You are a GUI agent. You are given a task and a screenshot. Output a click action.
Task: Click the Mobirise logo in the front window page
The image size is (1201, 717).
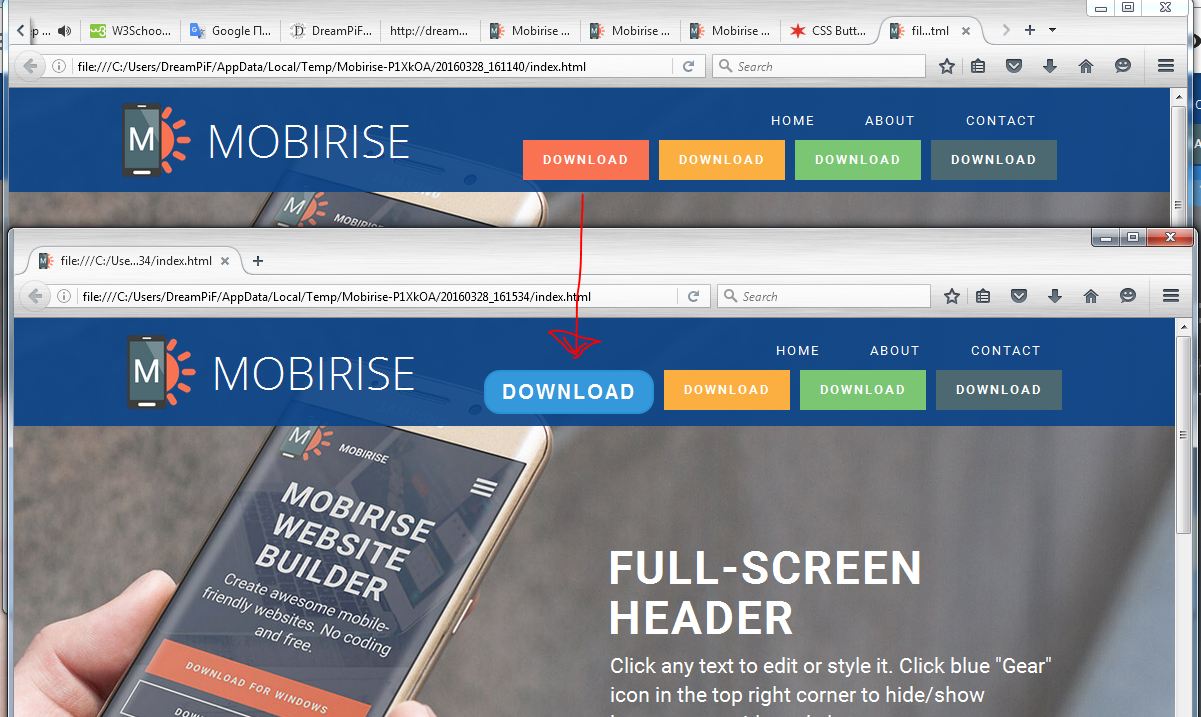[x=270, y=372]
